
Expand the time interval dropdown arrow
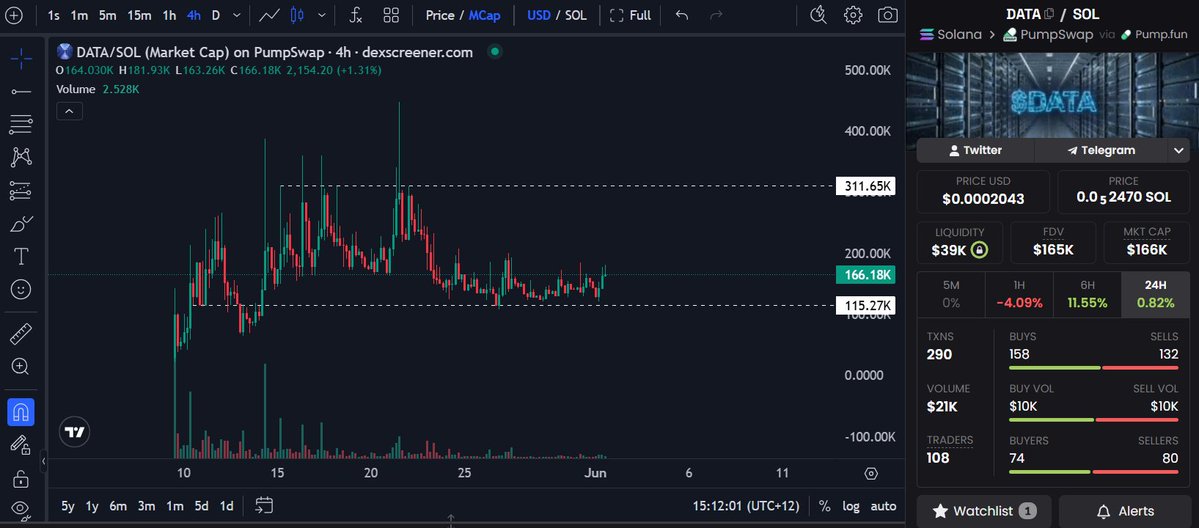point(237,15)
